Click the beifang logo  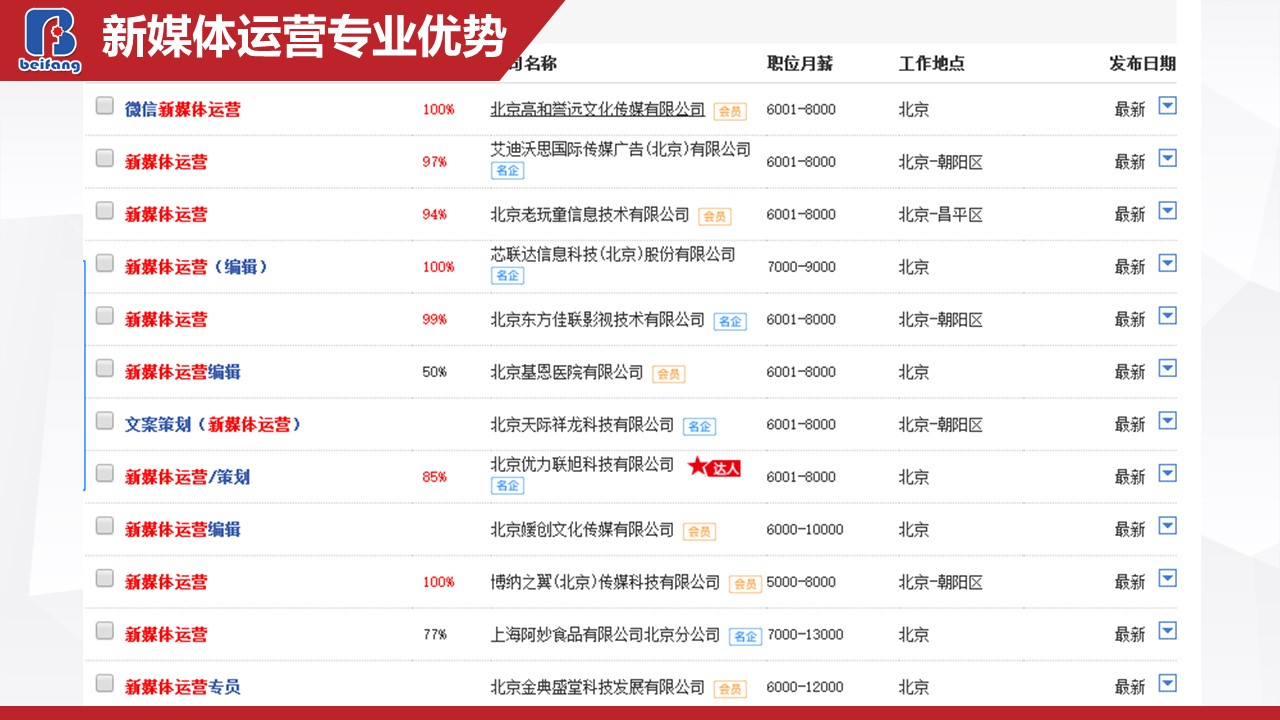pyautogui.click(x=51, y=40)
